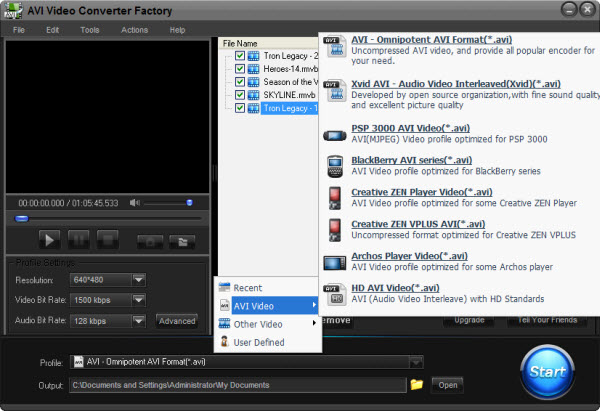Choose BlackBerry AVI series link
The image size is (600, 411).
tap(412, 160)
